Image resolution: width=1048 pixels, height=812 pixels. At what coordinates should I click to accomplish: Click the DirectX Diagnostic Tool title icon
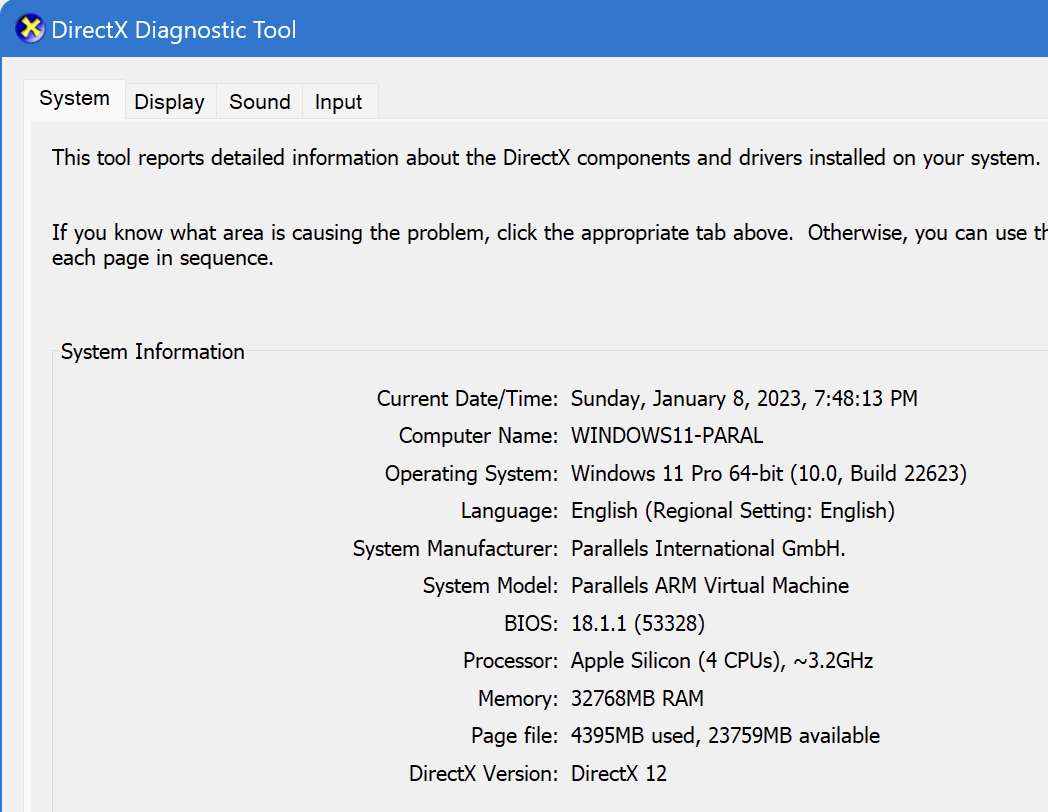coord(30,29)
